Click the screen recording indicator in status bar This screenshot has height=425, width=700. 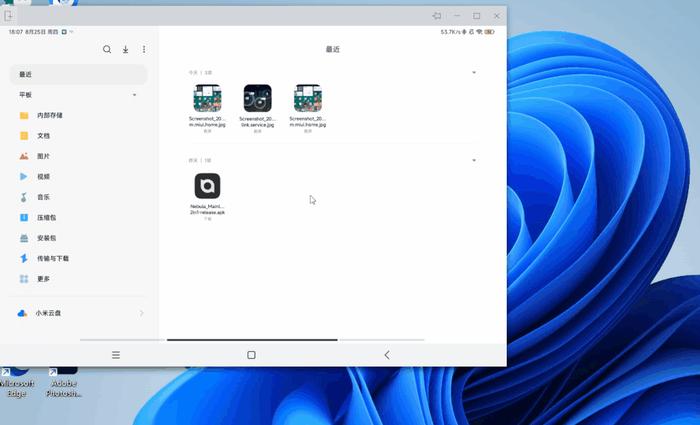click(64, 32)
